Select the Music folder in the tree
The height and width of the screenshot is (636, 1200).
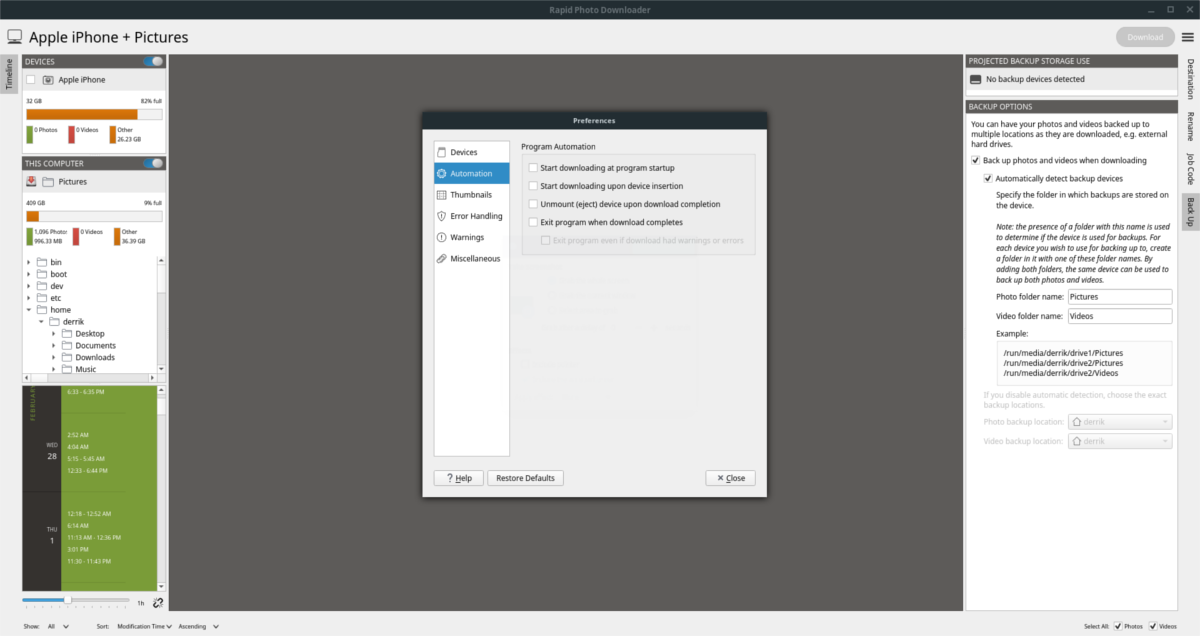pos(86,369)
